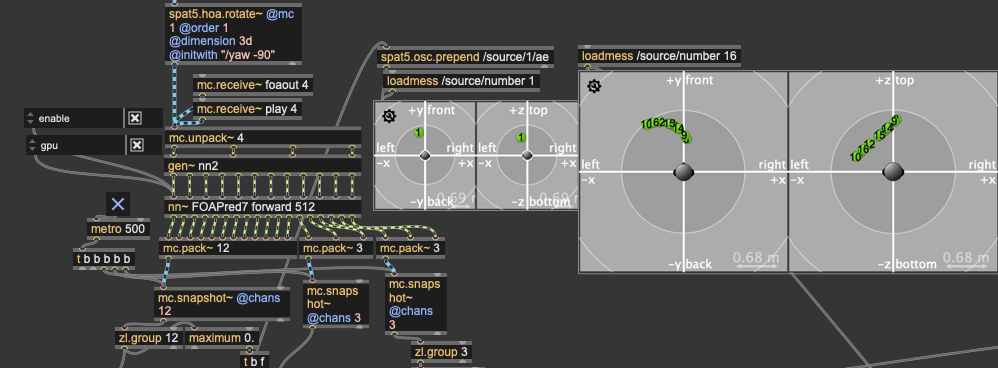Toggle the gpu checkbox
998x368 pixels.
click(136, 146)
